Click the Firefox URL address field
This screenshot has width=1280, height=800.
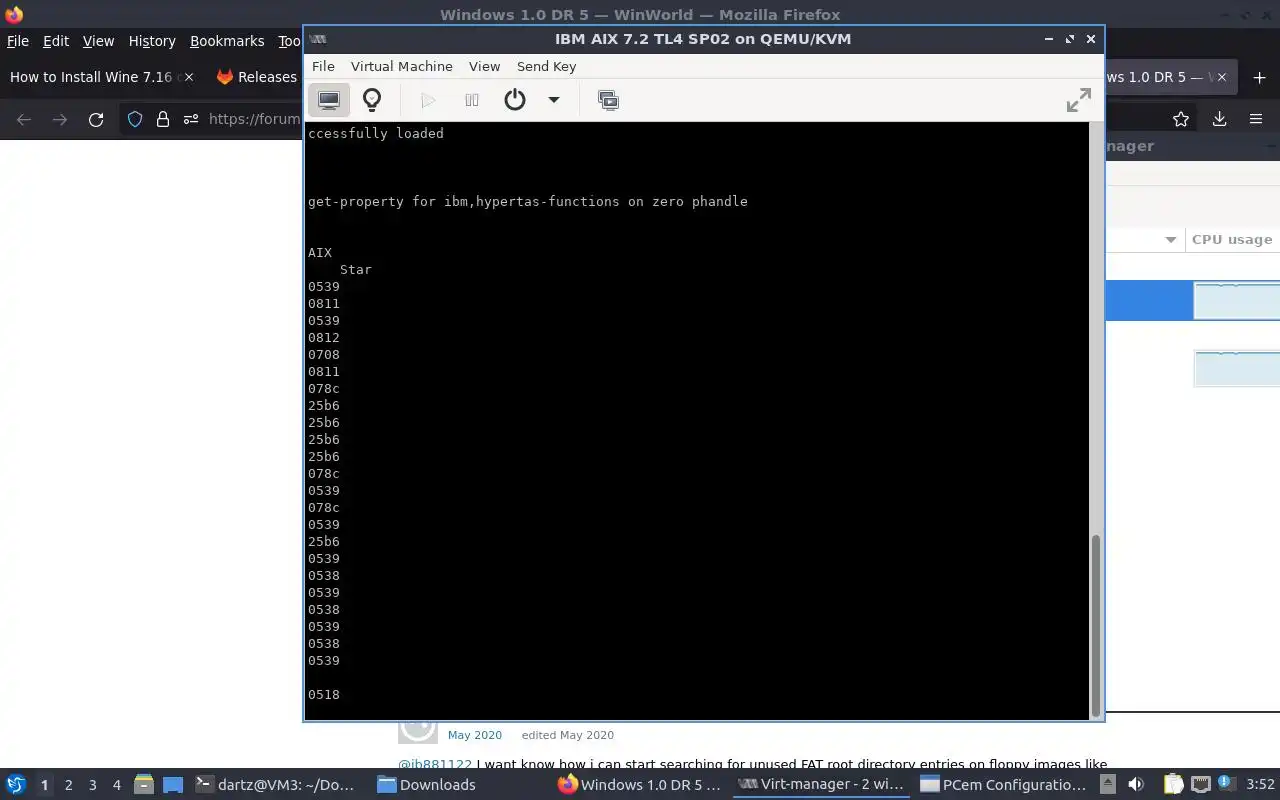coord(254,119)
